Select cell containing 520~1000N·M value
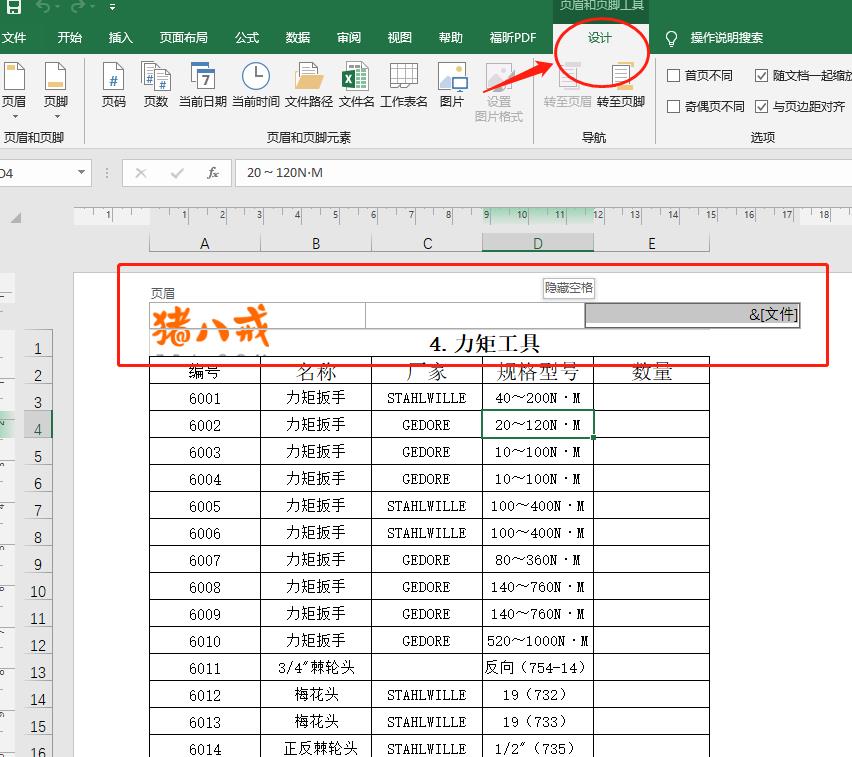This screenshot has height=757, width=852. 537,640
